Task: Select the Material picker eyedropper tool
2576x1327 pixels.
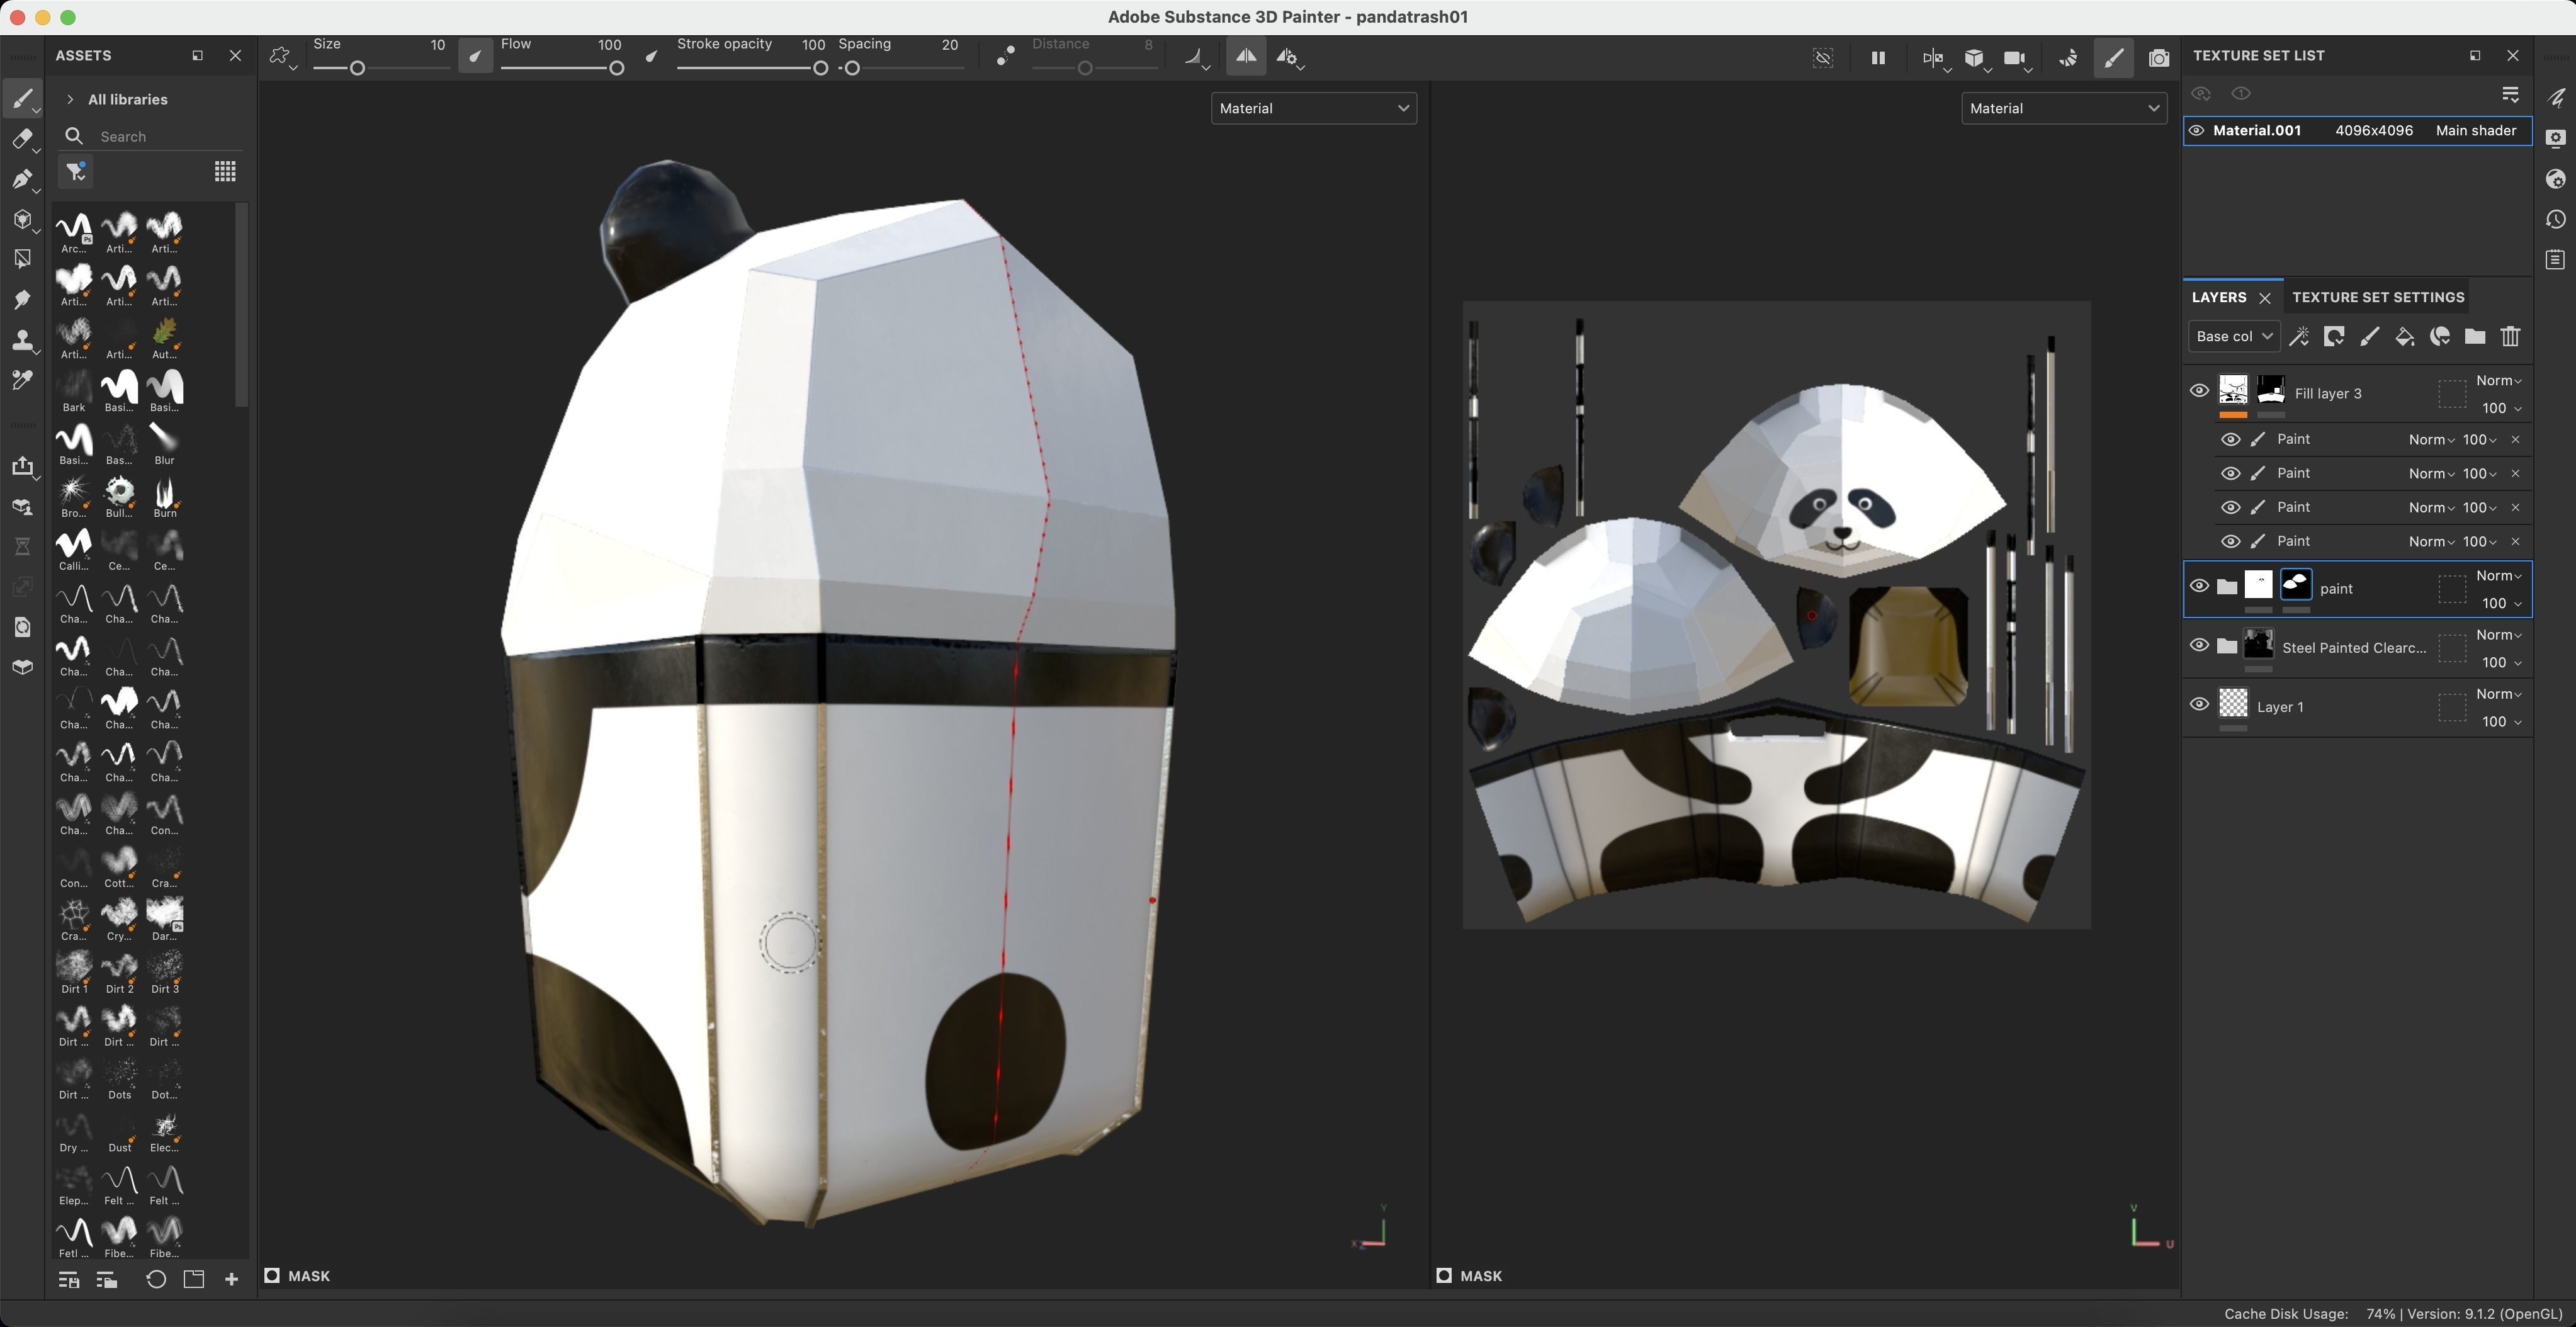Action: [22, 380]
